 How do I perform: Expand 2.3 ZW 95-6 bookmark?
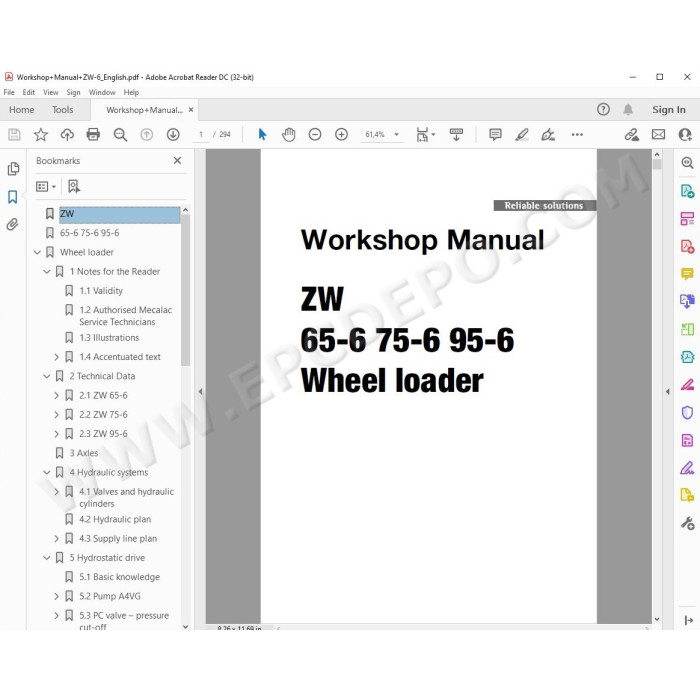56,433
